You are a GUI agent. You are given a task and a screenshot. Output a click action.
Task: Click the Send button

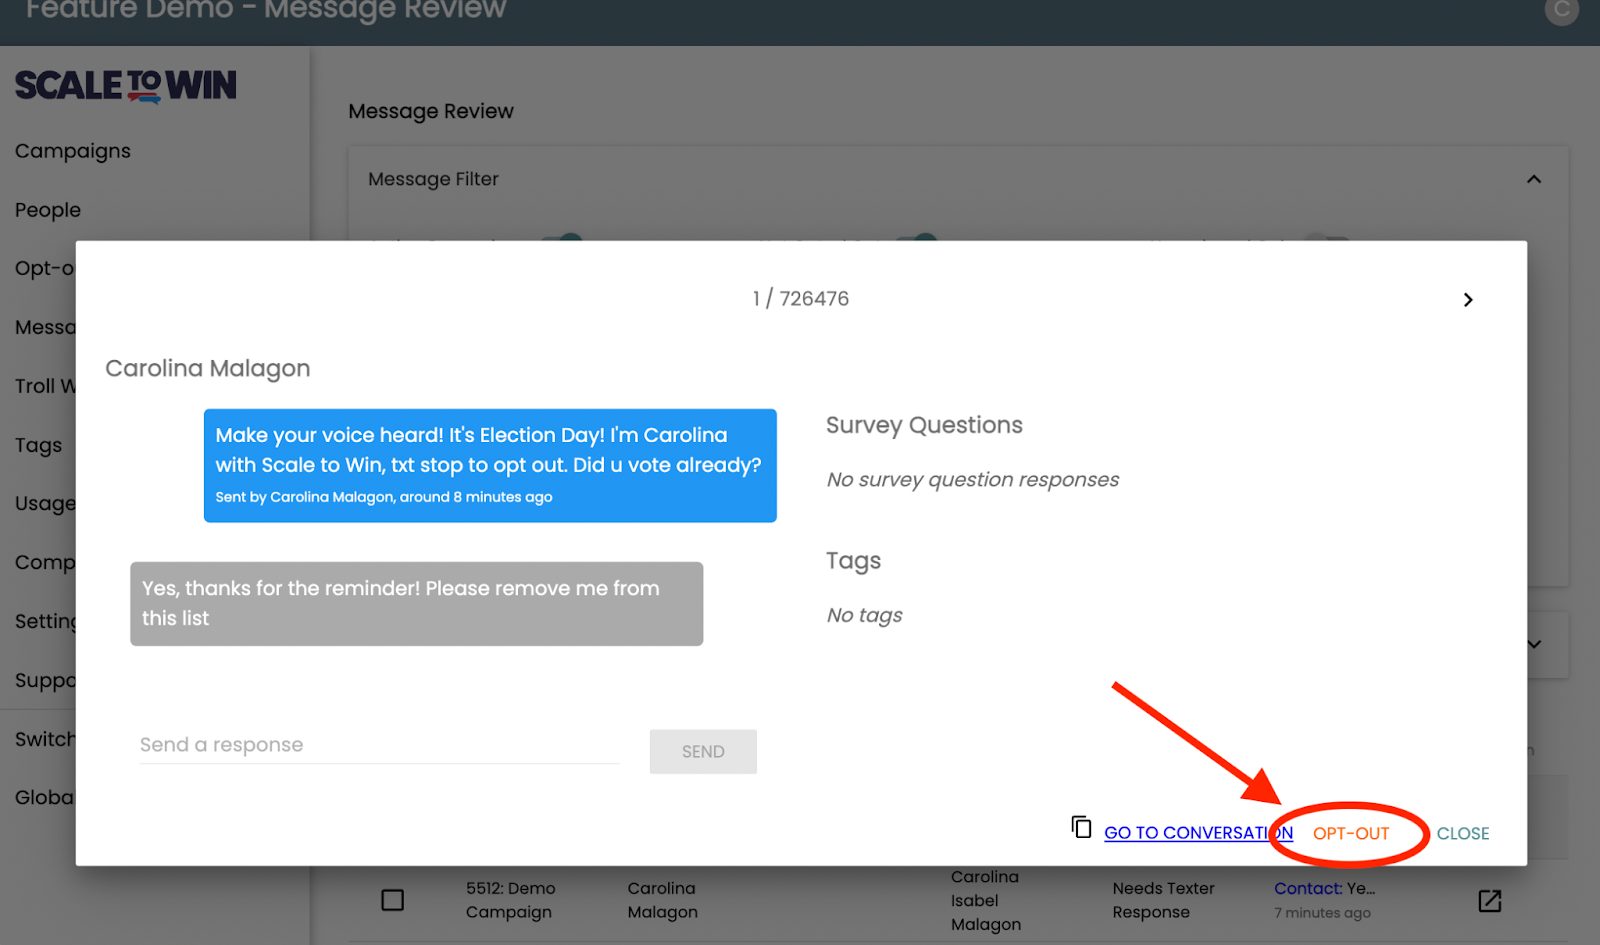[x=703, y=751]
